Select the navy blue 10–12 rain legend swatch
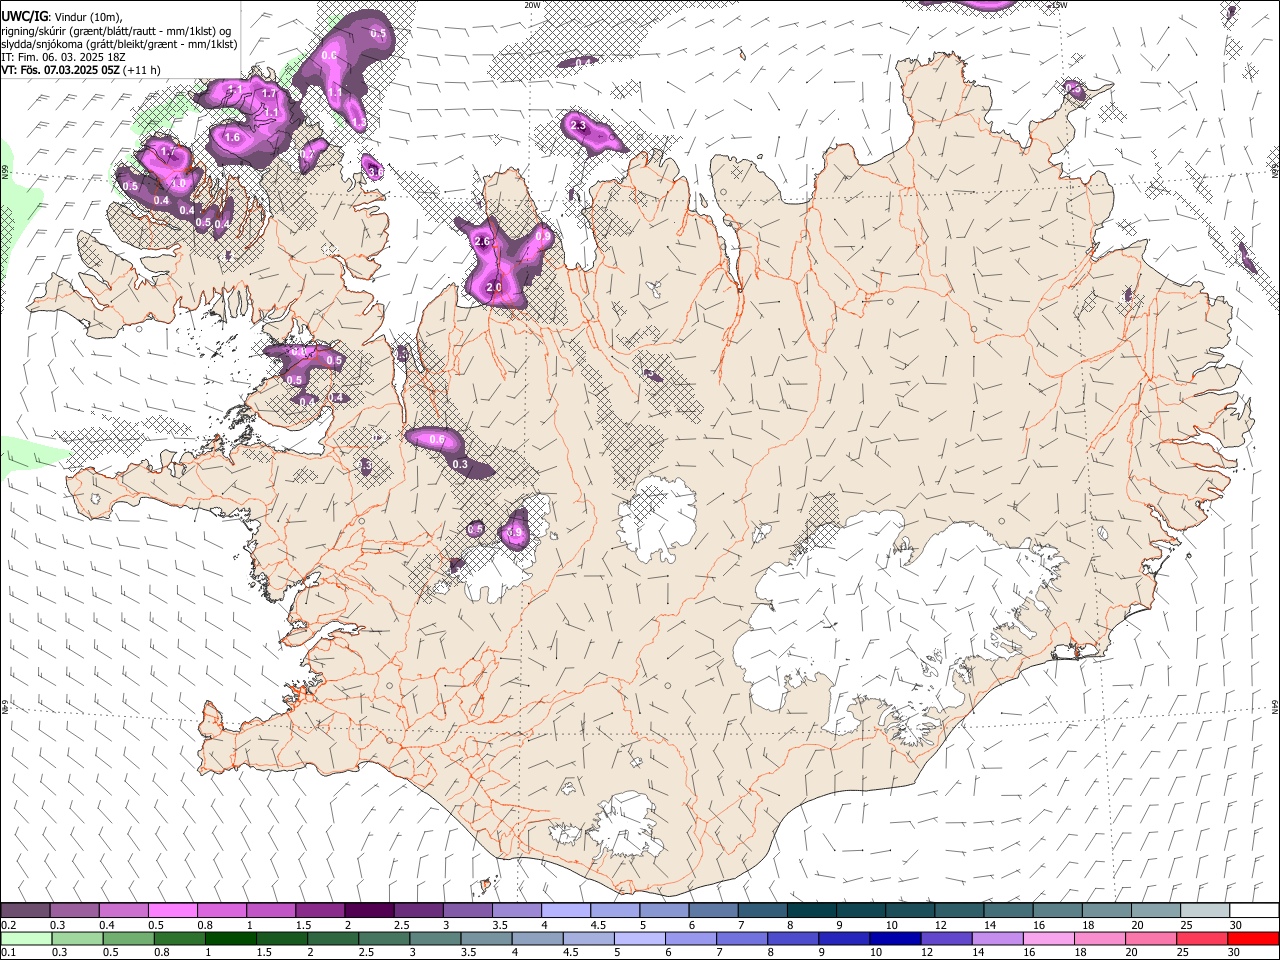Viewport: 1280px width, 960px height. 894,938
